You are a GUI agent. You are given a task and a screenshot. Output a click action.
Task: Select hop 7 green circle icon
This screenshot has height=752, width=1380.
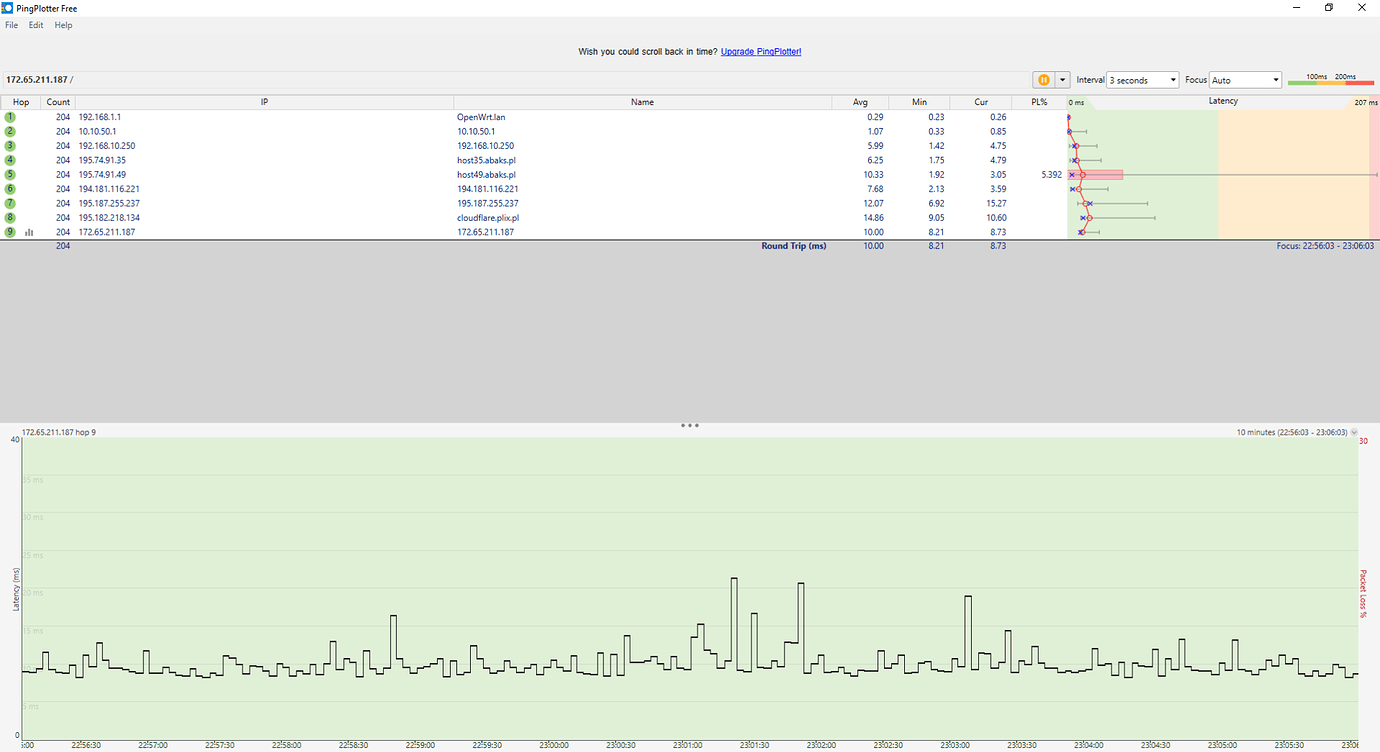pos(10,203)
